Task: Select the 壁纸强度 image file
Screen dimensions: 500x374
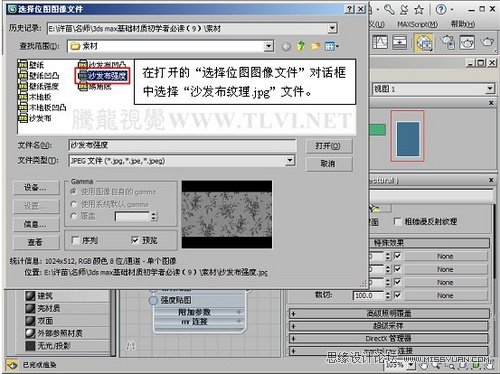Action: [x=39, y=86]
